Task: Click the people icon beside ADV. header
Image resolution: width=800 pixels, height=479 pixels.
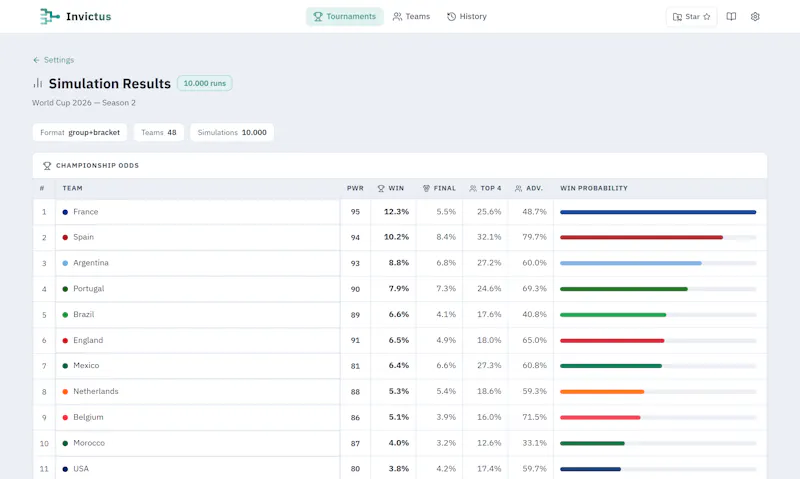Action: click(518, 188)
